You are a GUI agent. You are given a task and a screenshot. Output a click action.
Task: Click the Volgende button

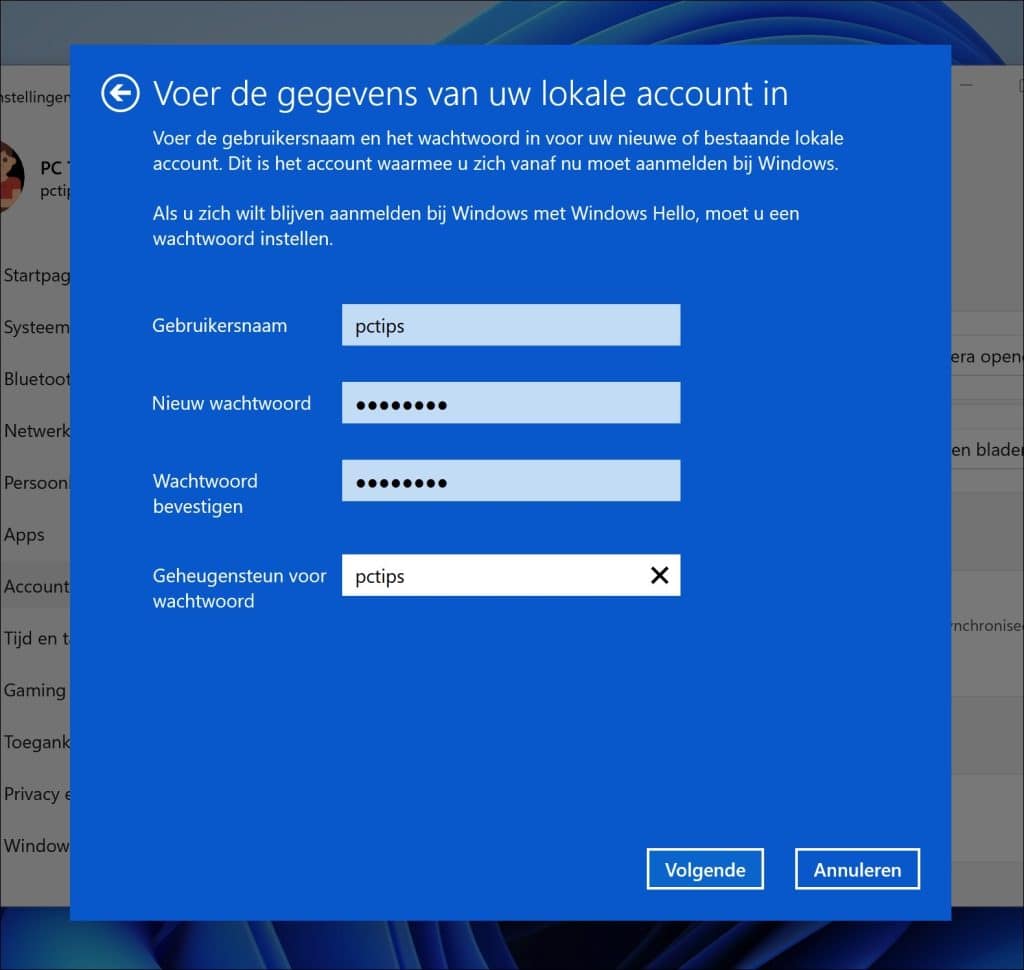705,869
